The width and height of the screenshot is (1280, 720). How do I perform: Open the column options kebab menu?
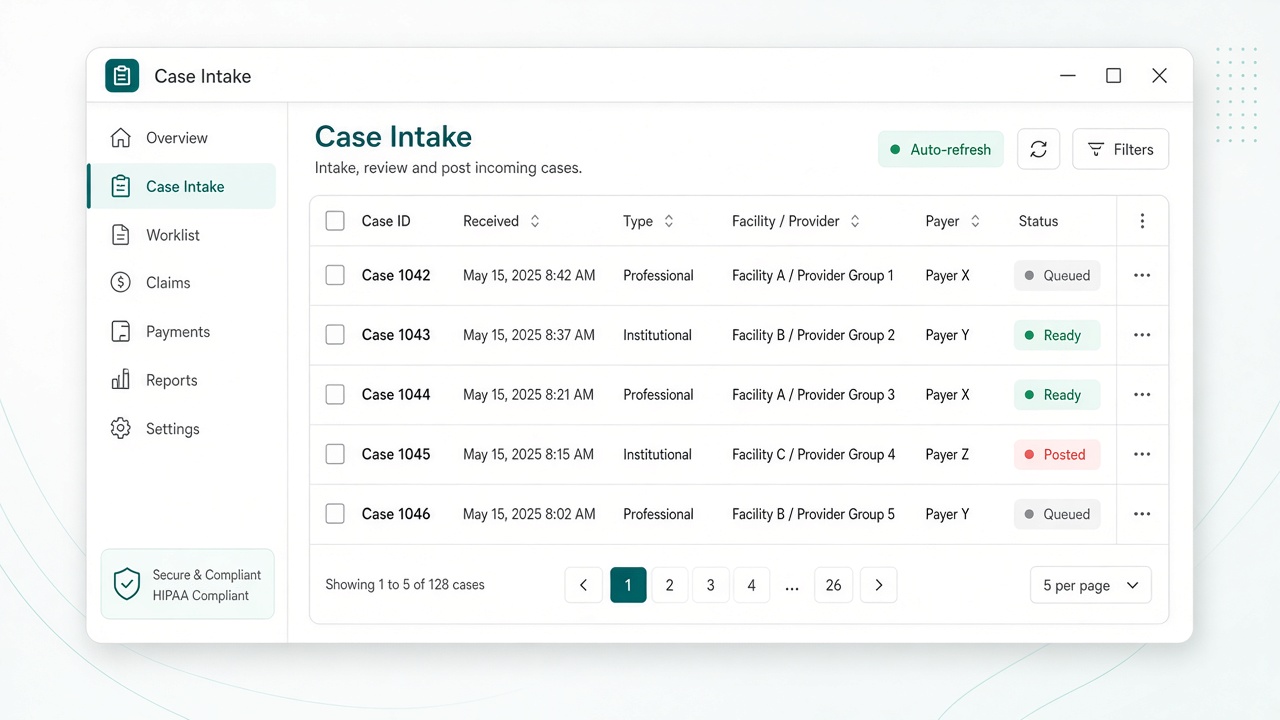pos(1142,221)
